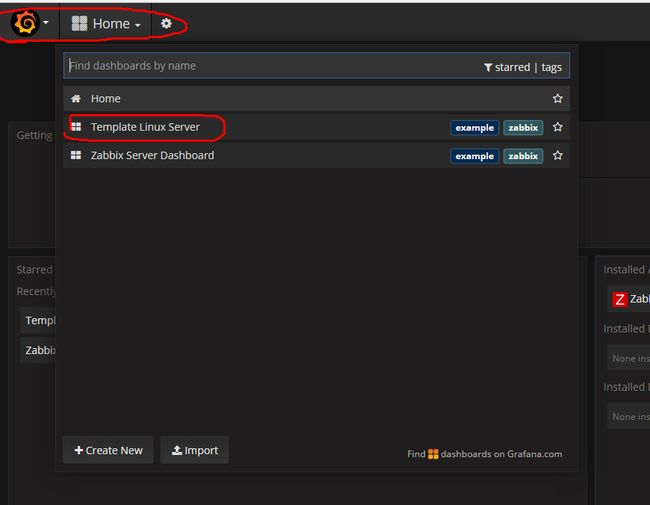Star the Template Linux Server dashboard
This screenshot has height=505, width=650.
click(x=558, y=127)
